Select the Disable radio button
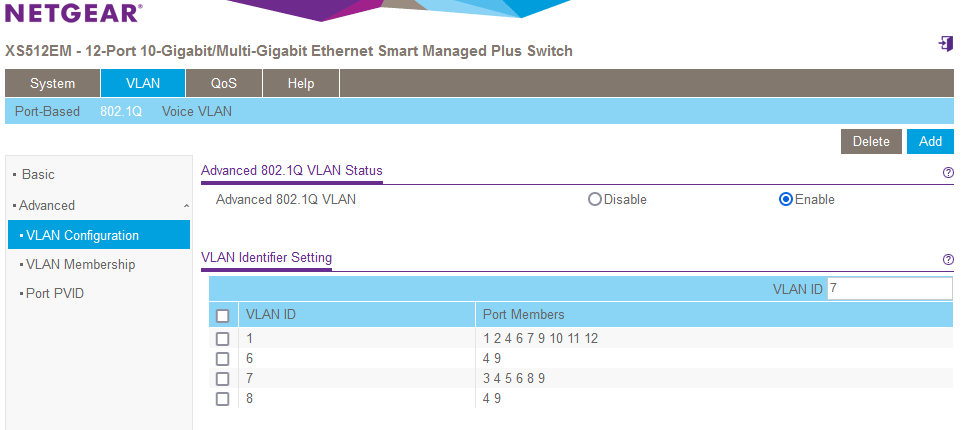 (595, 199)
